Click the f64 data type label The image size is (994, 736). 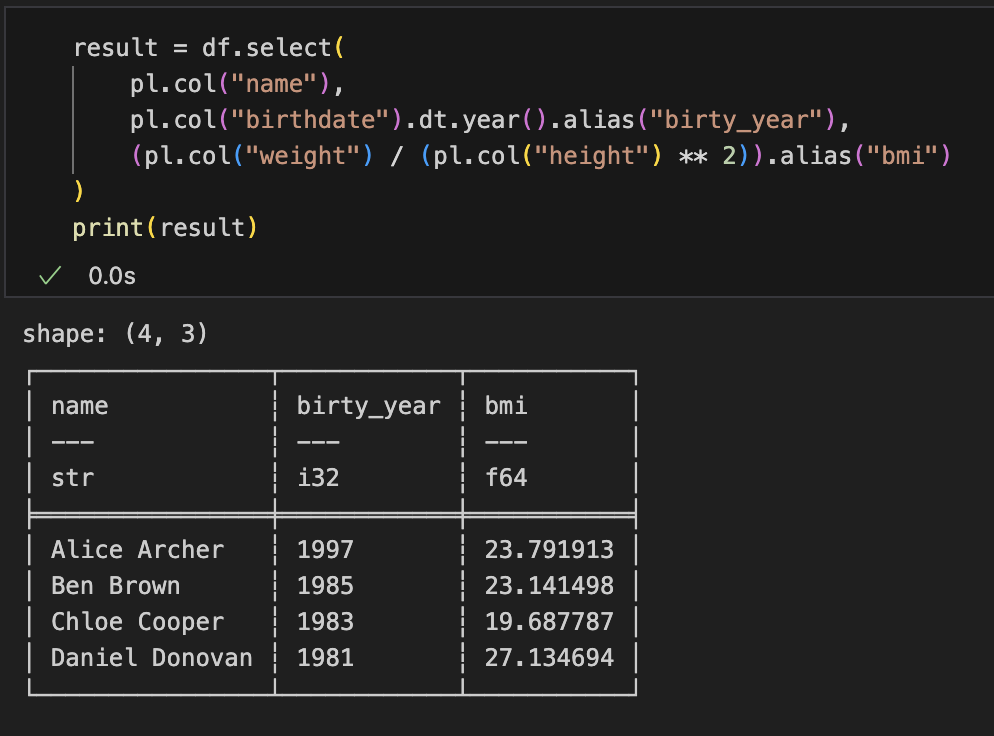pos(506,477)
